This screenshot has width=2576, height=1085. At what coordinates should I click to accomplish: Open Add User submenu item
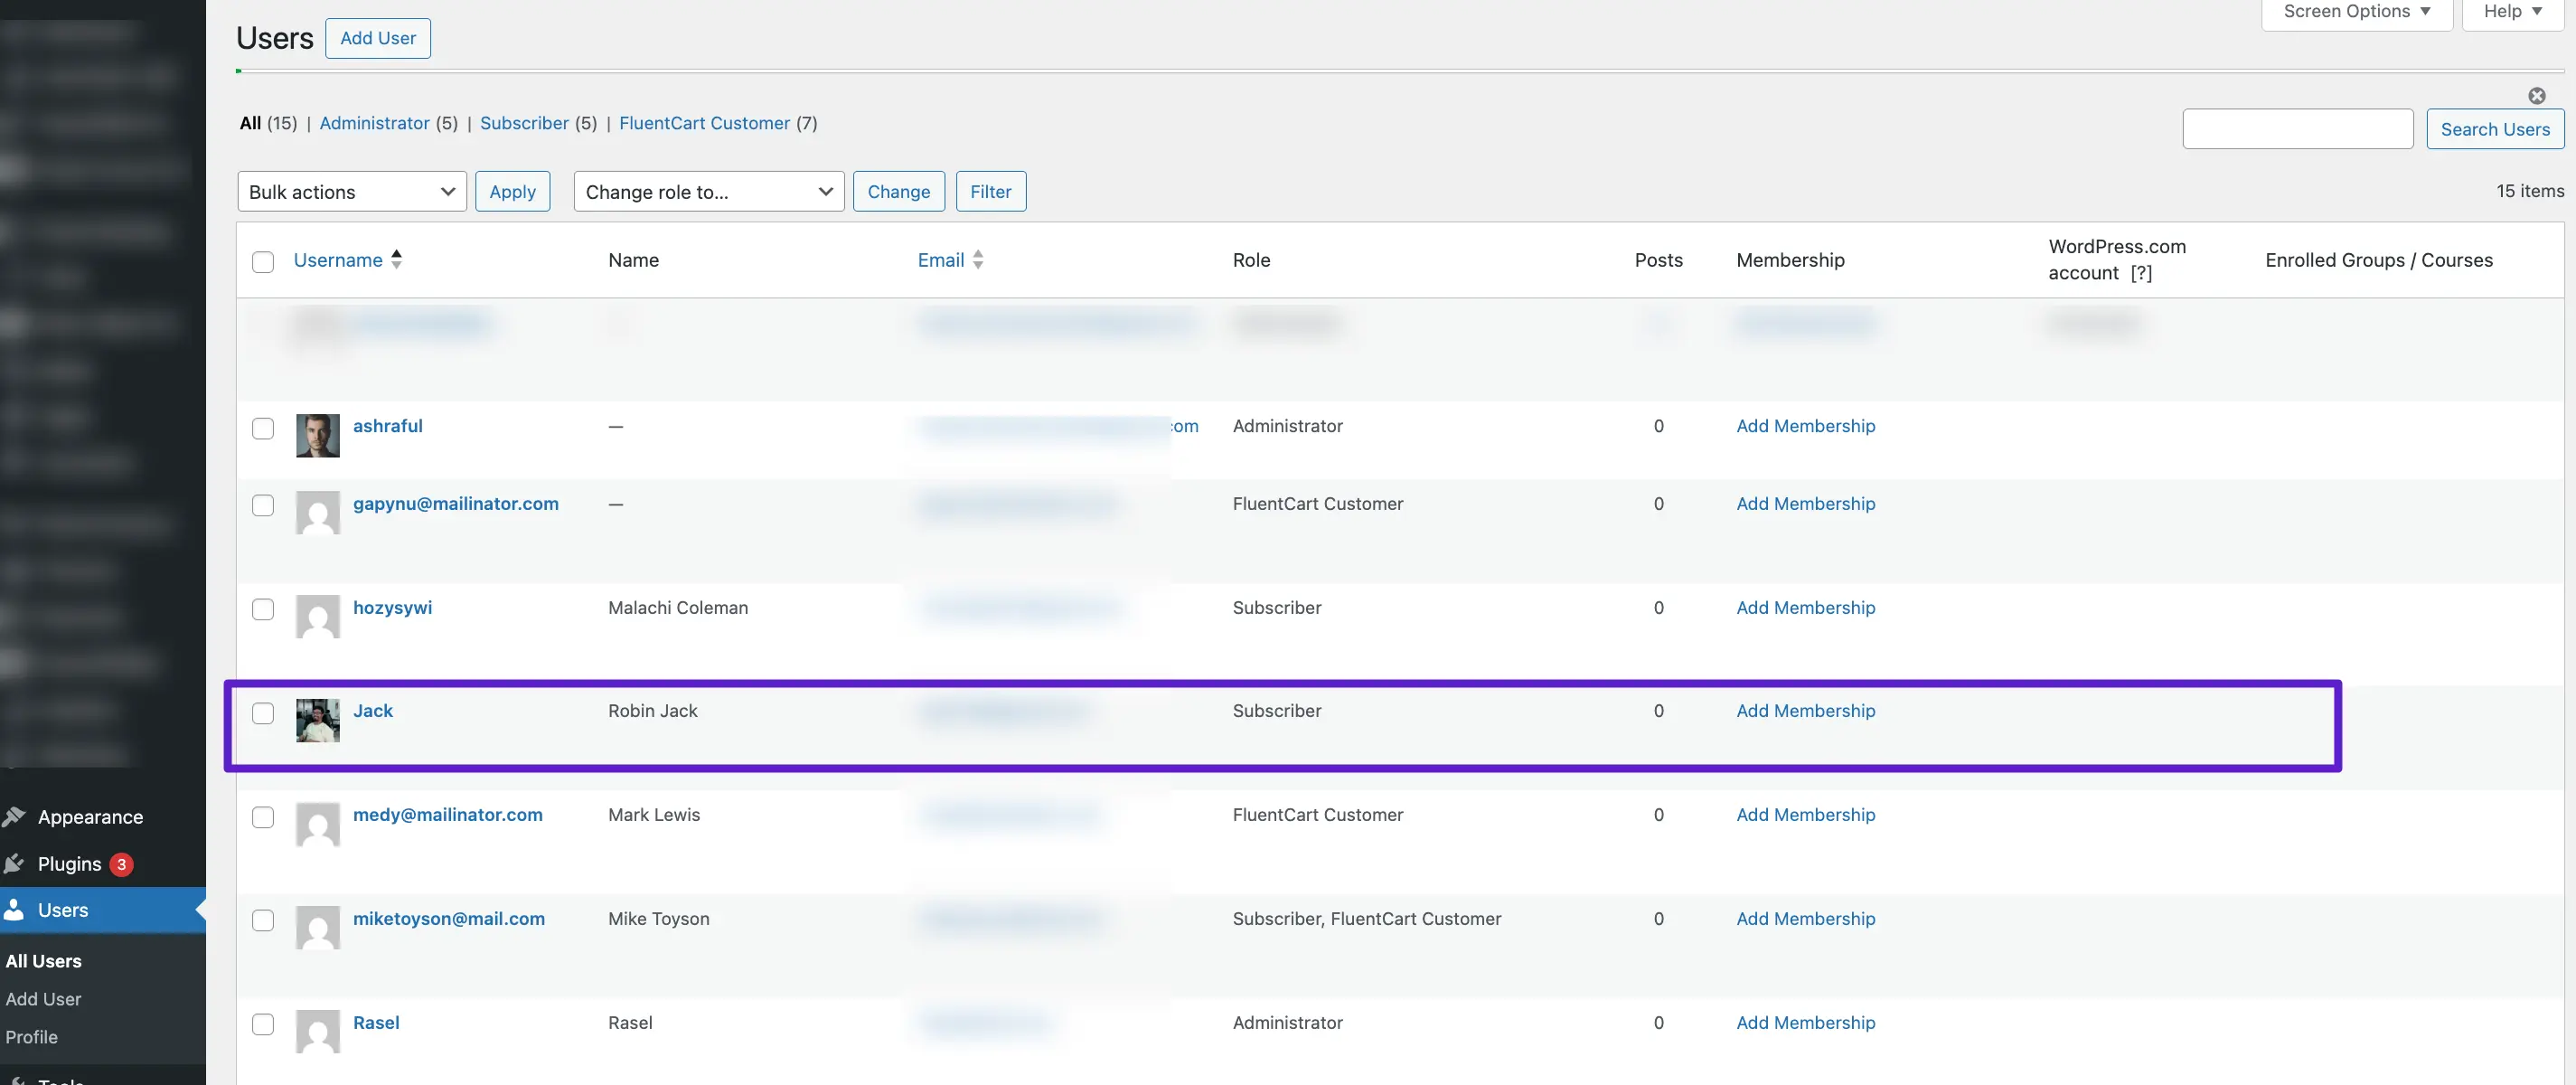pos(43,999)
